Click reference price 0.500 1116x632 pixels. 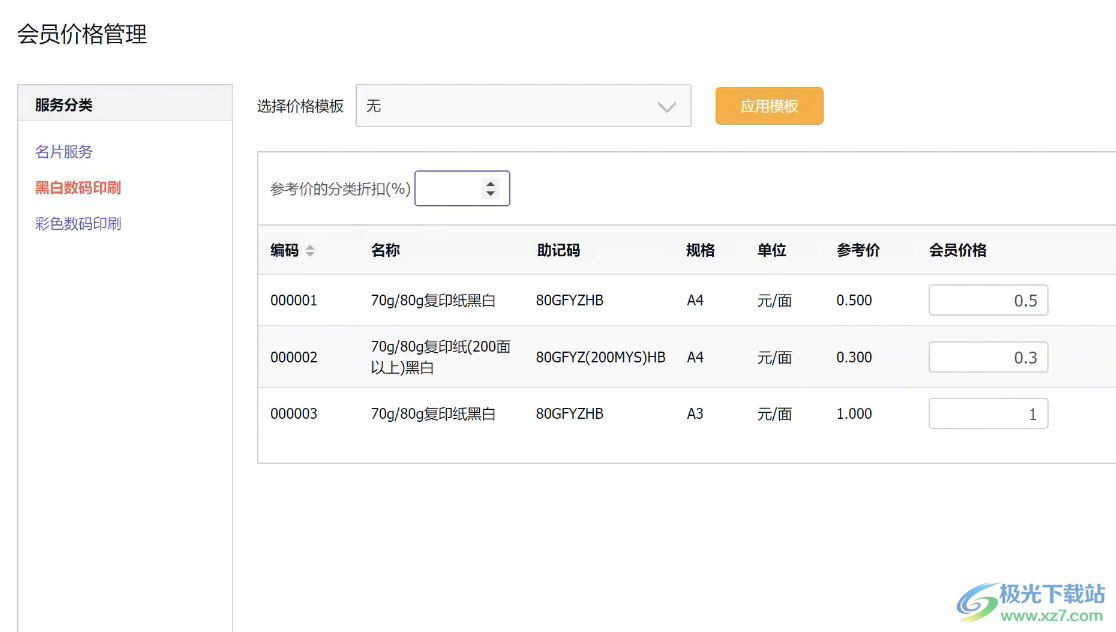tap(854, 300)
